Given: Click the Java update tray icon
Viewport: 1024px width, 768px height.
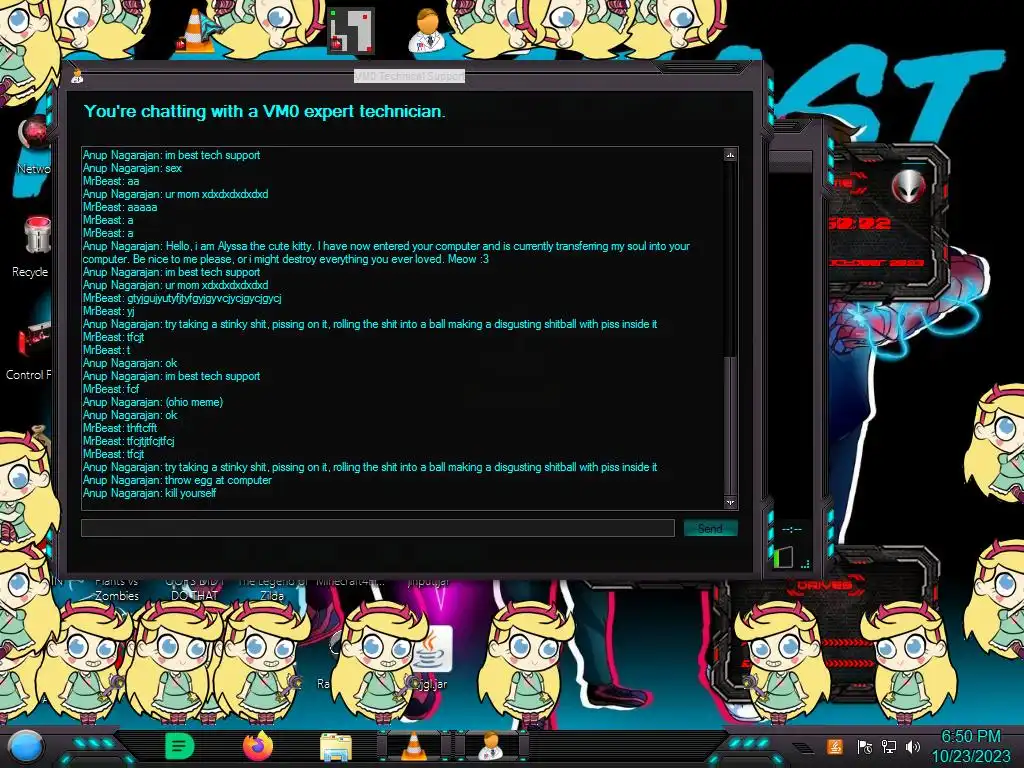Looking at the screenshot, I should [x=835, y=746].
